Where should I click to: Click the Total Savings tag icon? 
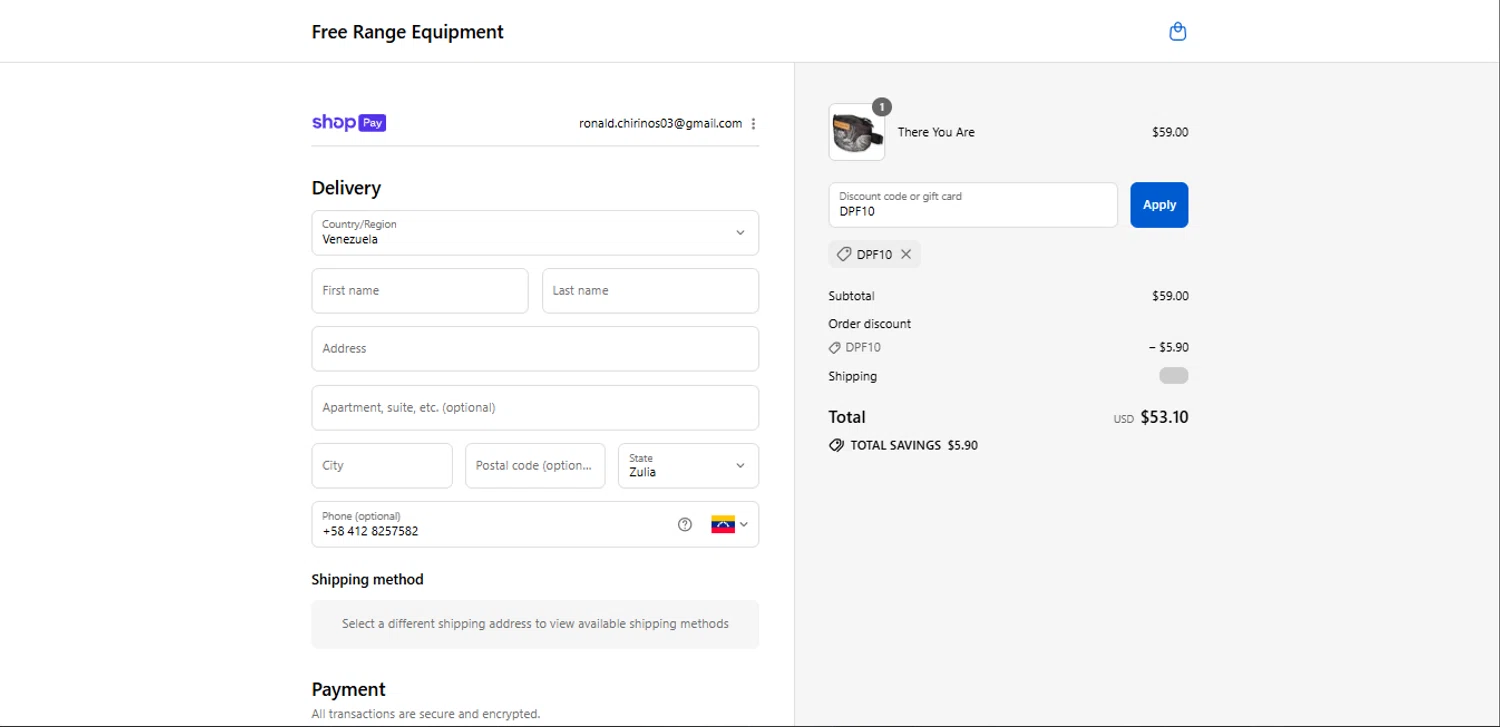click(x=836, y=445)
